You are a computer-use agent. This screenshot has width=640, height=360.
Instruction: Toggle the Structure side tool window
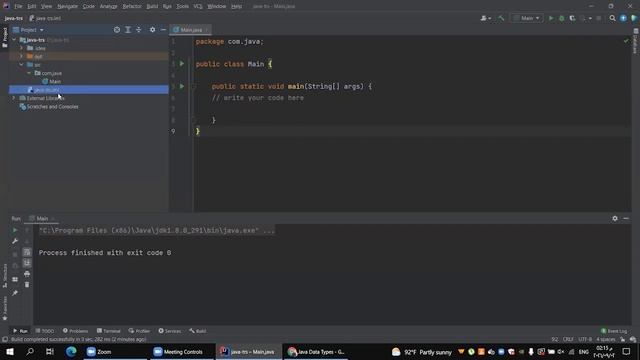[4, 276]
